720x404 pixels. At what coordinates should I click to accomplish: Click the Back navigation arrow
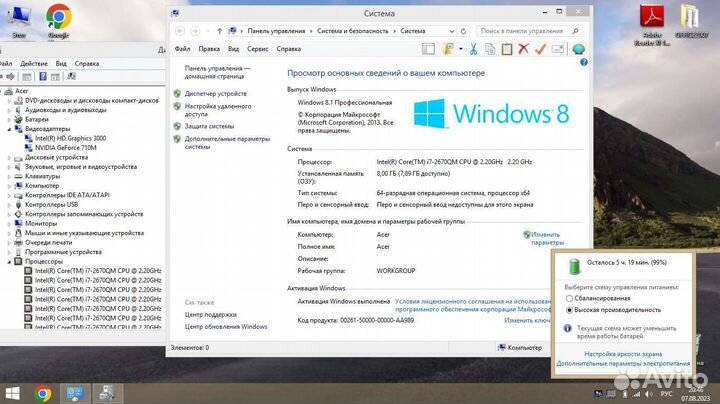point(180,31)
